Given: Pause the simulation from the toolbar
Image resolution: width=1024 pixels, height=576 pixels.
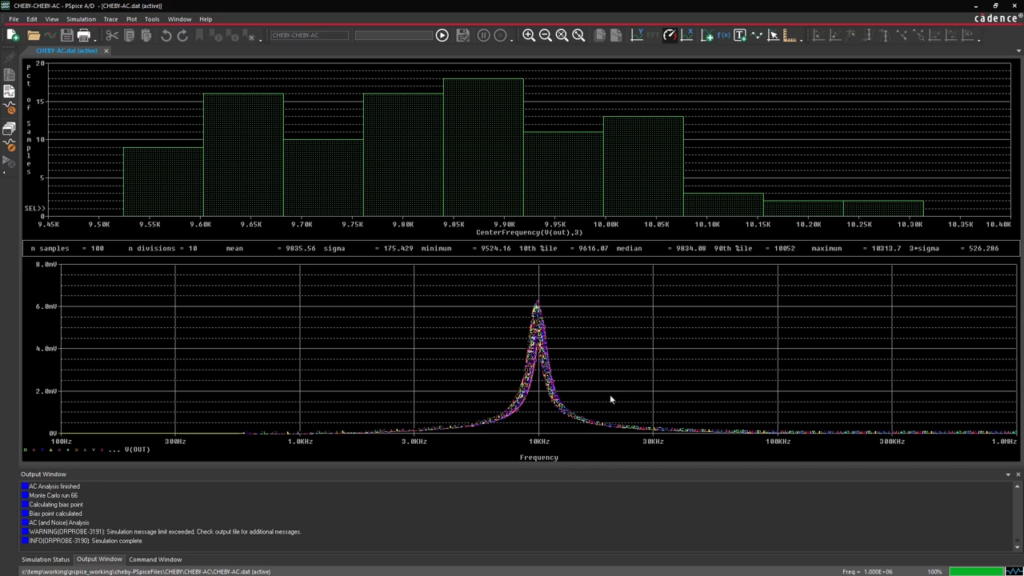Looking at the screenshot, I should 483,35.
